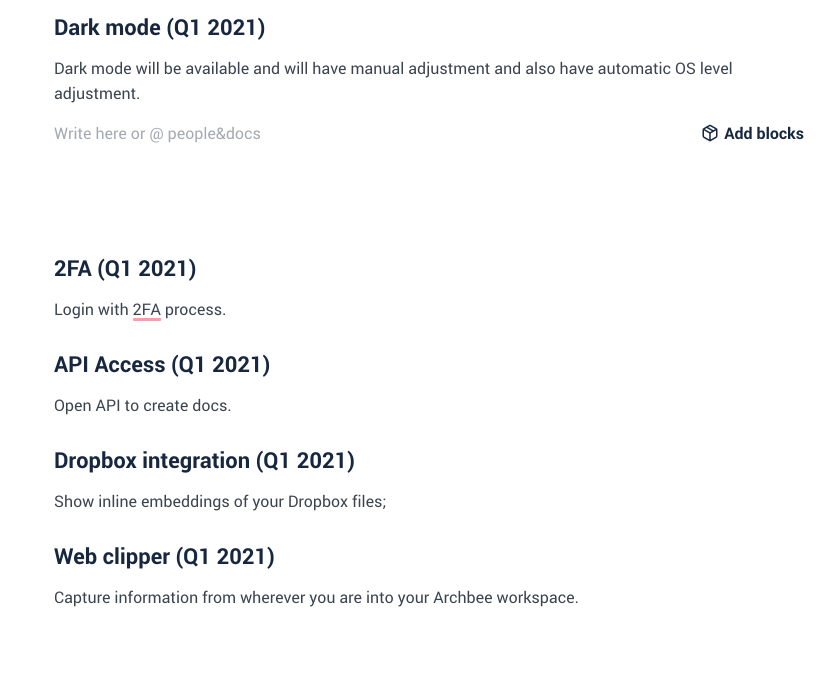This screenshot has height=694, width=830.
Task: Click the Add blocks cube icon
Action: (709, 133)
